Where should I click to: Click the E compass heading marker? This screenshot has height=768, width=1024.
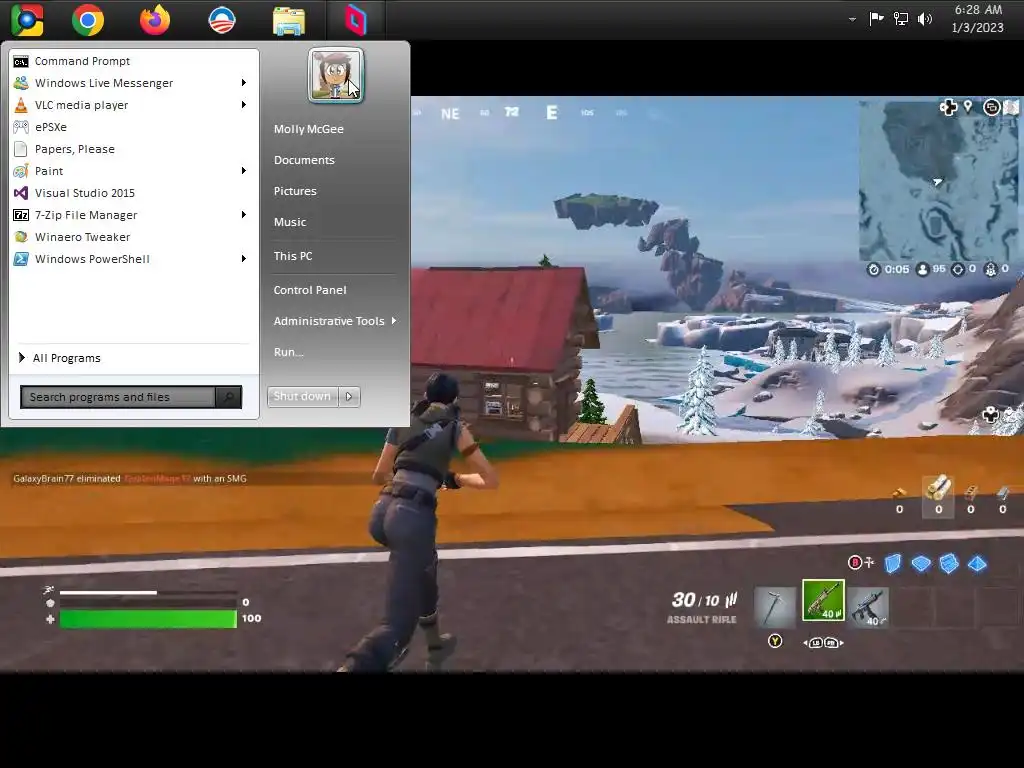click(552, 113)
